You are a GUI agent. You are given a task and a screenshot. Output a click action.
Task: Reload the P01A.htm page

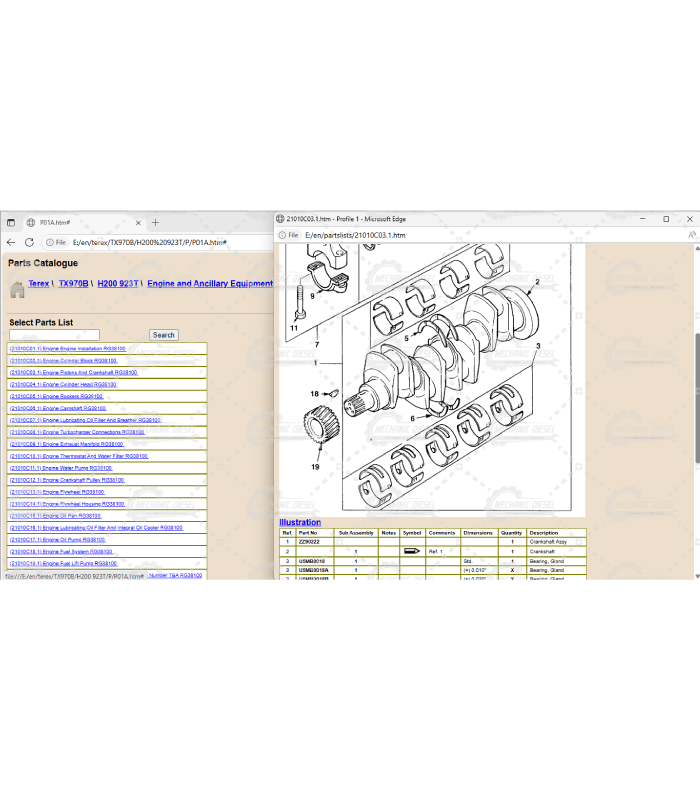click(x=29, y=242)
